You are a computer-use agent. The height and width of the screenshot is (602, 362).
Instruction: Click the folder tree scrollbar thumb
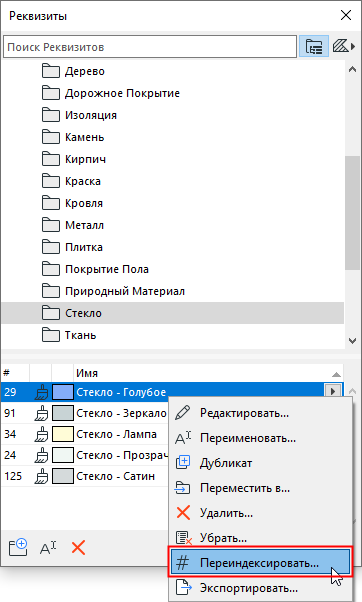pyautogui.click(x=352, y=213)
